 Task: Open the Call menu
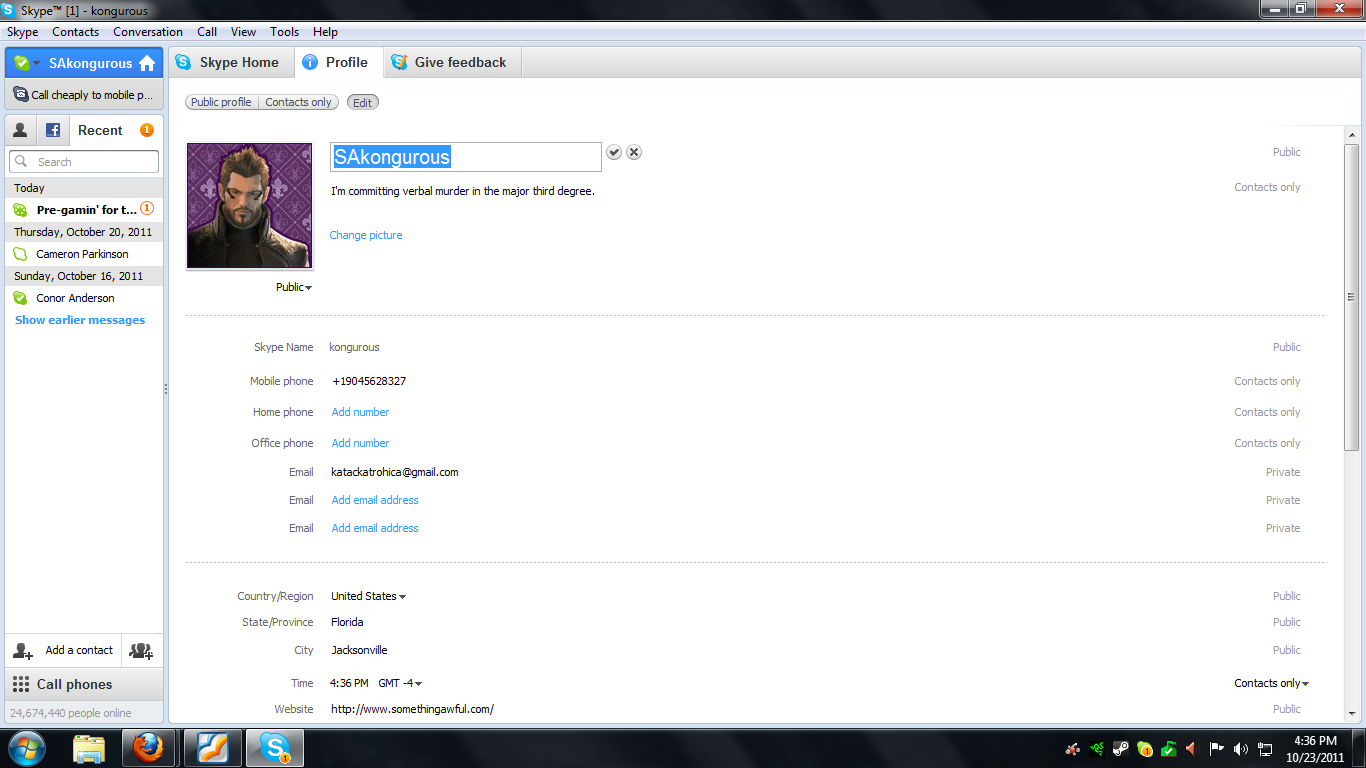[x=207, y=32]
